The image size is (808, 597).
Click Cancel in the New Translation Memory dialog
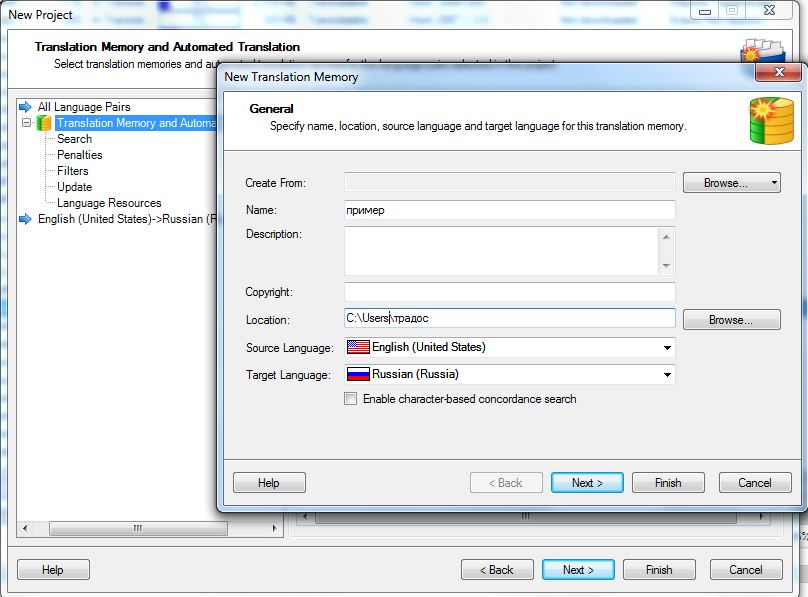pyautogui.click(x=755, y=483)
